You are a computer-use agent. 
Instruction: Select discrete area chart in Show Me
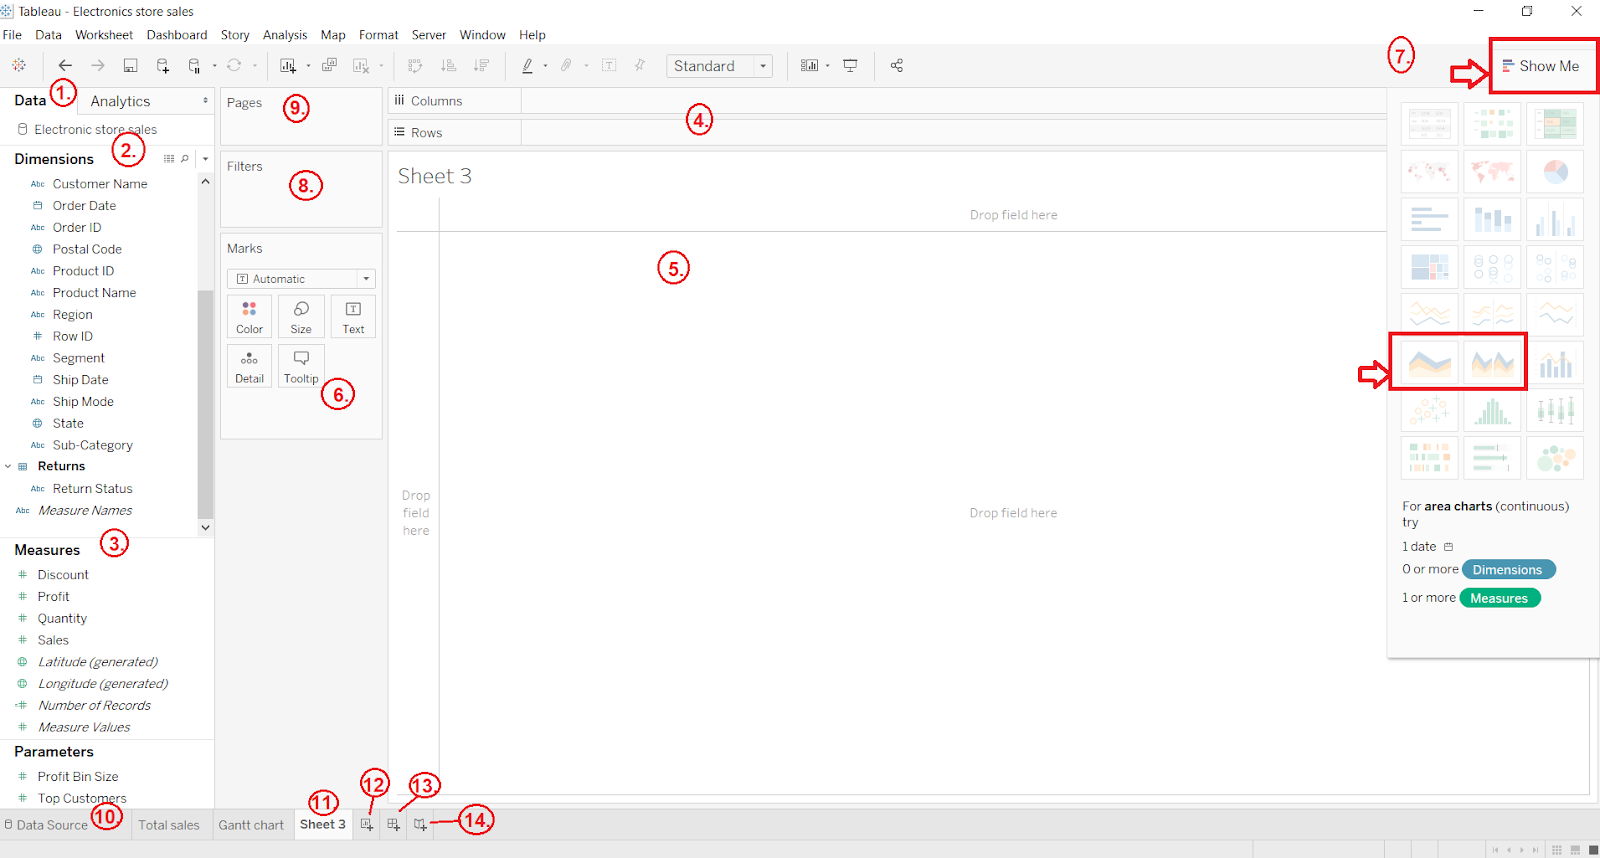click(1492, 363)
